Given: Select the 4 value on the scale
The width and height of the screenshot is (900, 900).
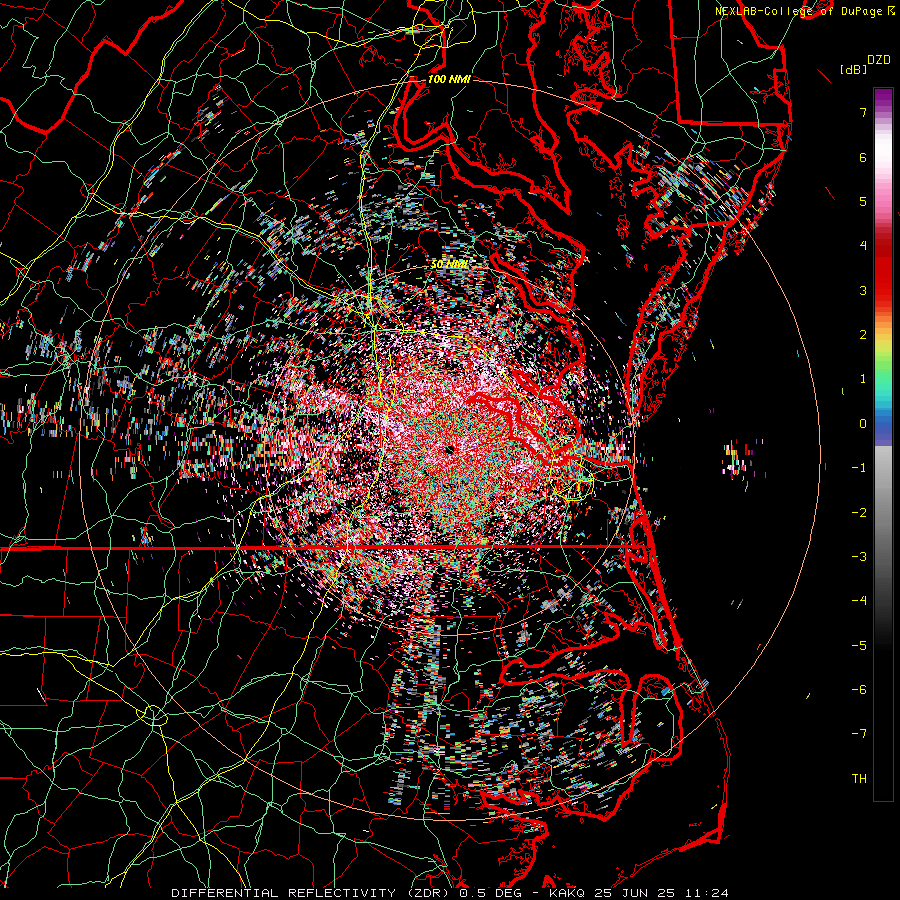Looking at the screenshot, I should [x=863, y=246].
